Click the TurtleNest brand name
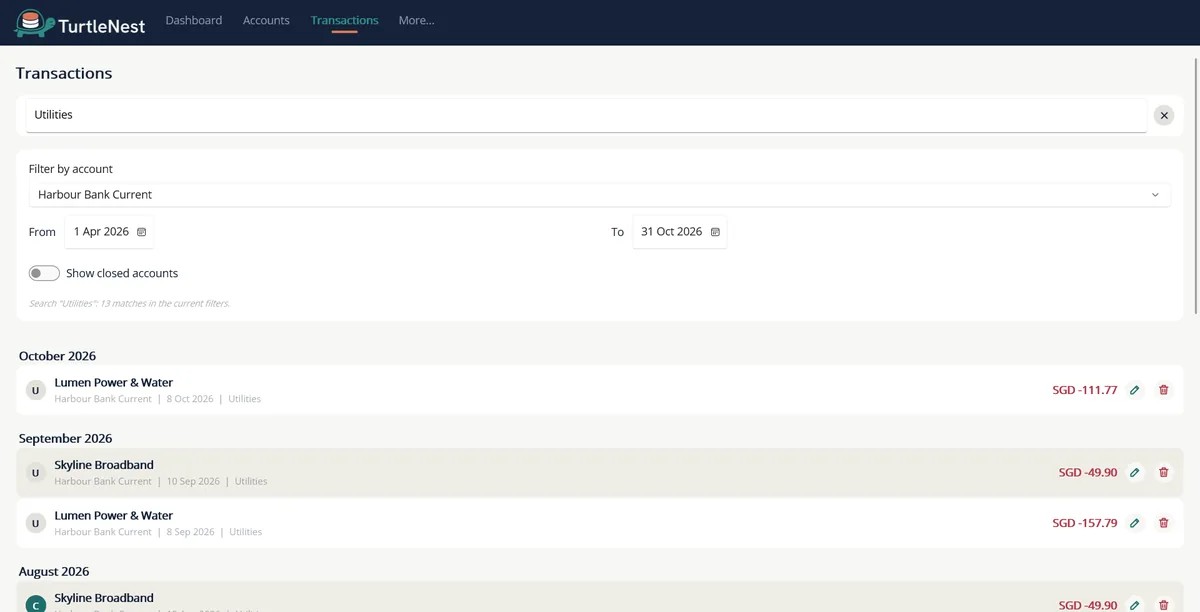 point(102,26)
